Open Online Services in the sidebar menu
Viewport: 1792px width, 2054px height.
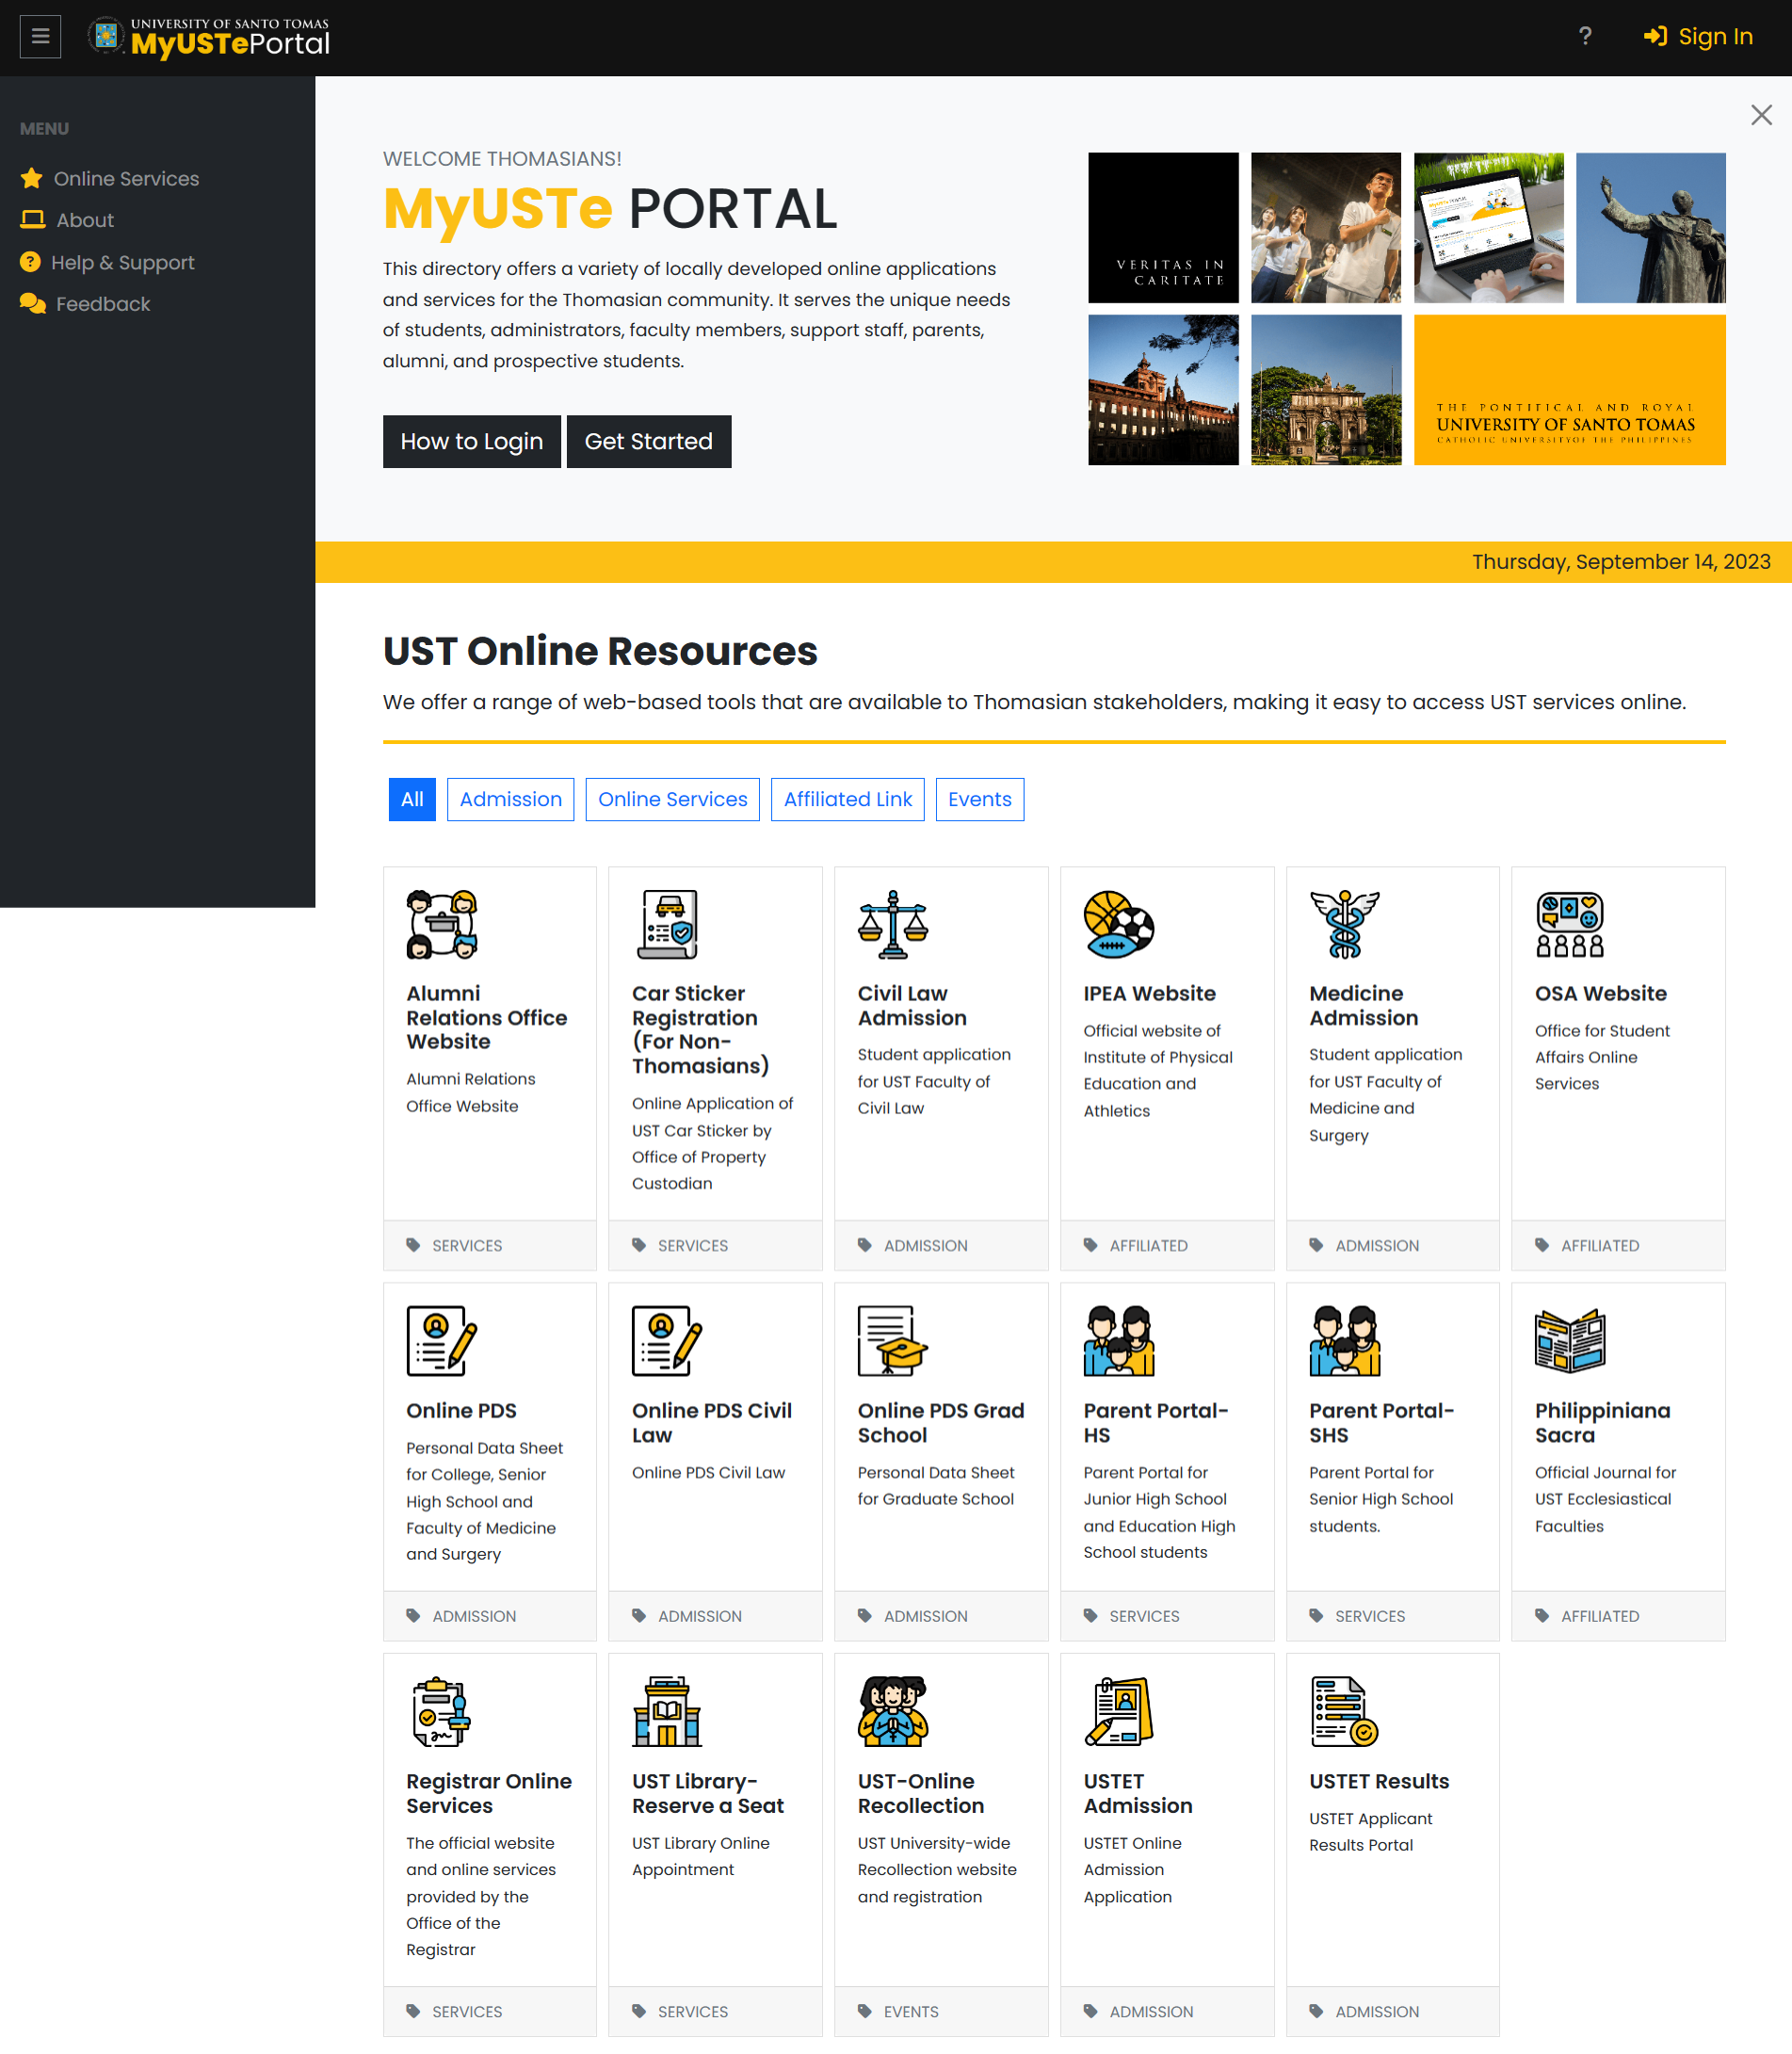coord(110,178)
